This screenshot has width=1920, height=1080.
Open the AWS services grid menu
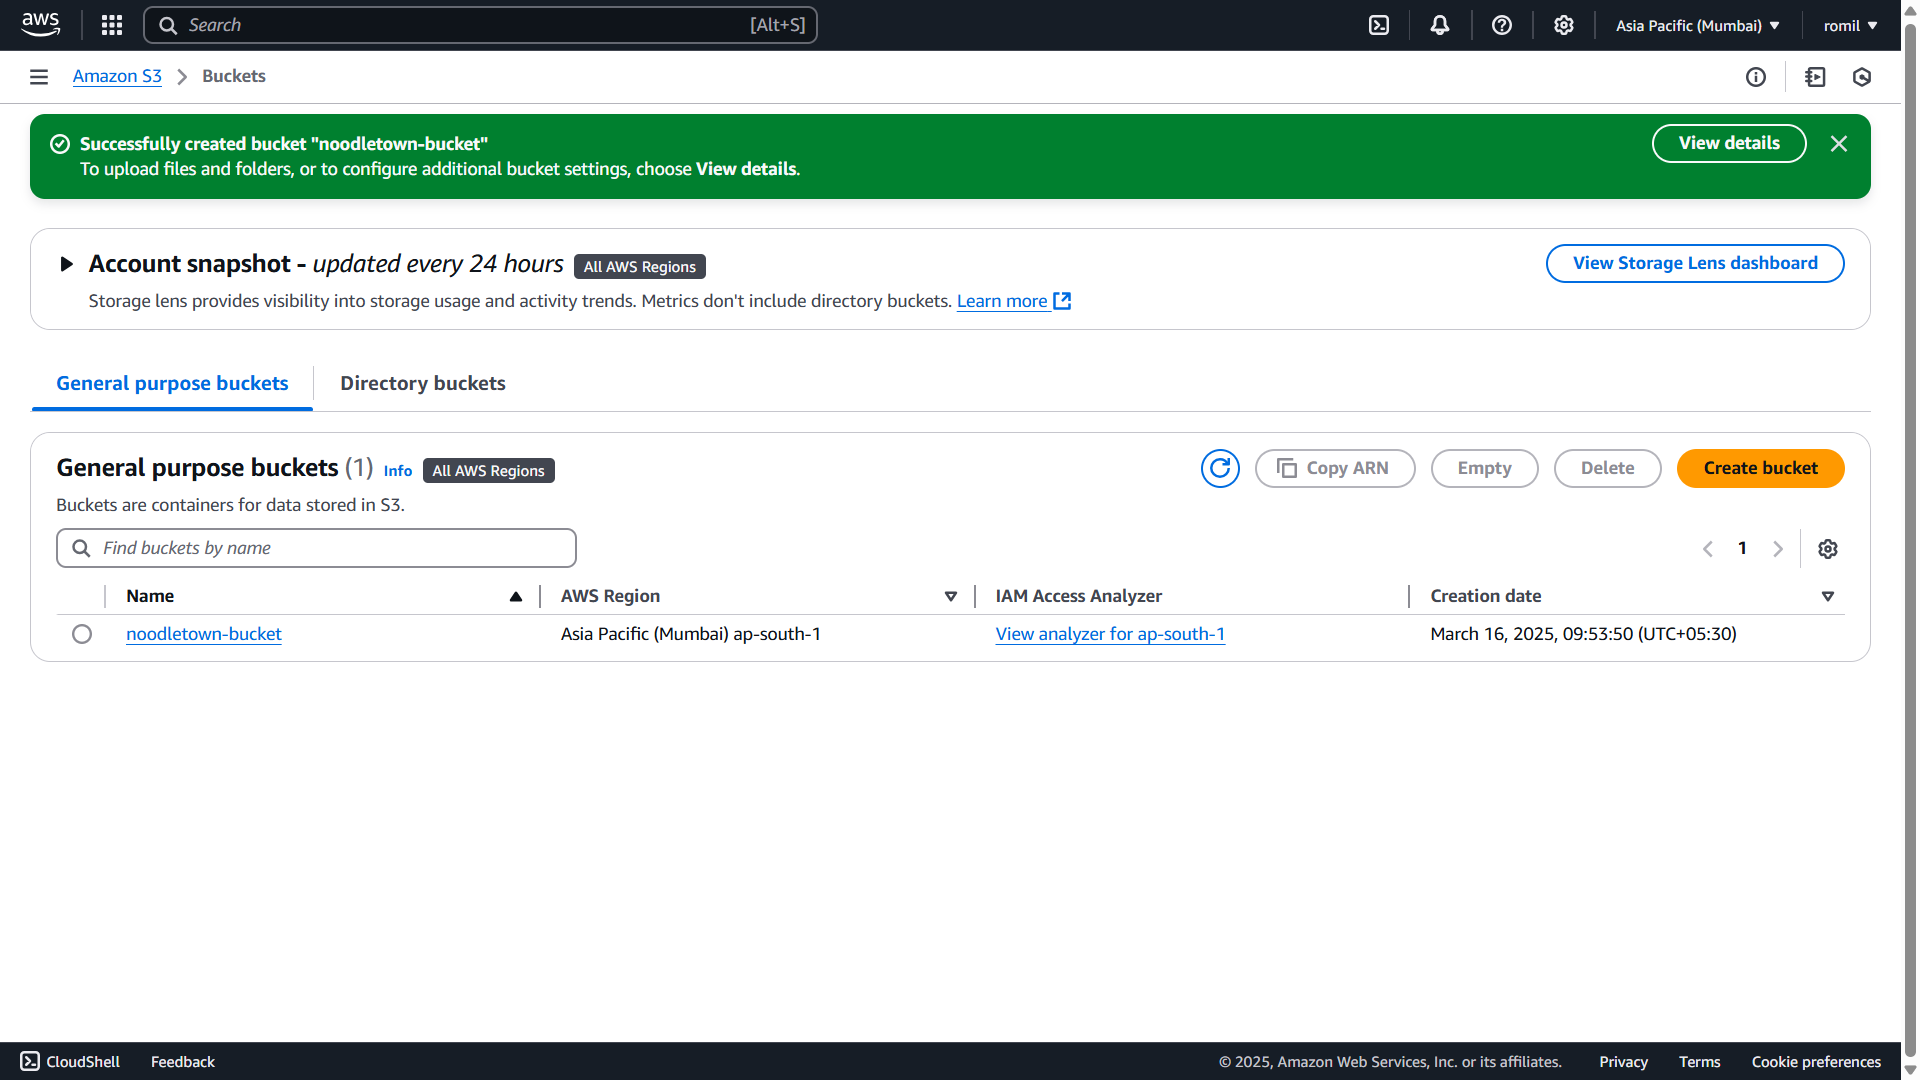click(112, 25)
